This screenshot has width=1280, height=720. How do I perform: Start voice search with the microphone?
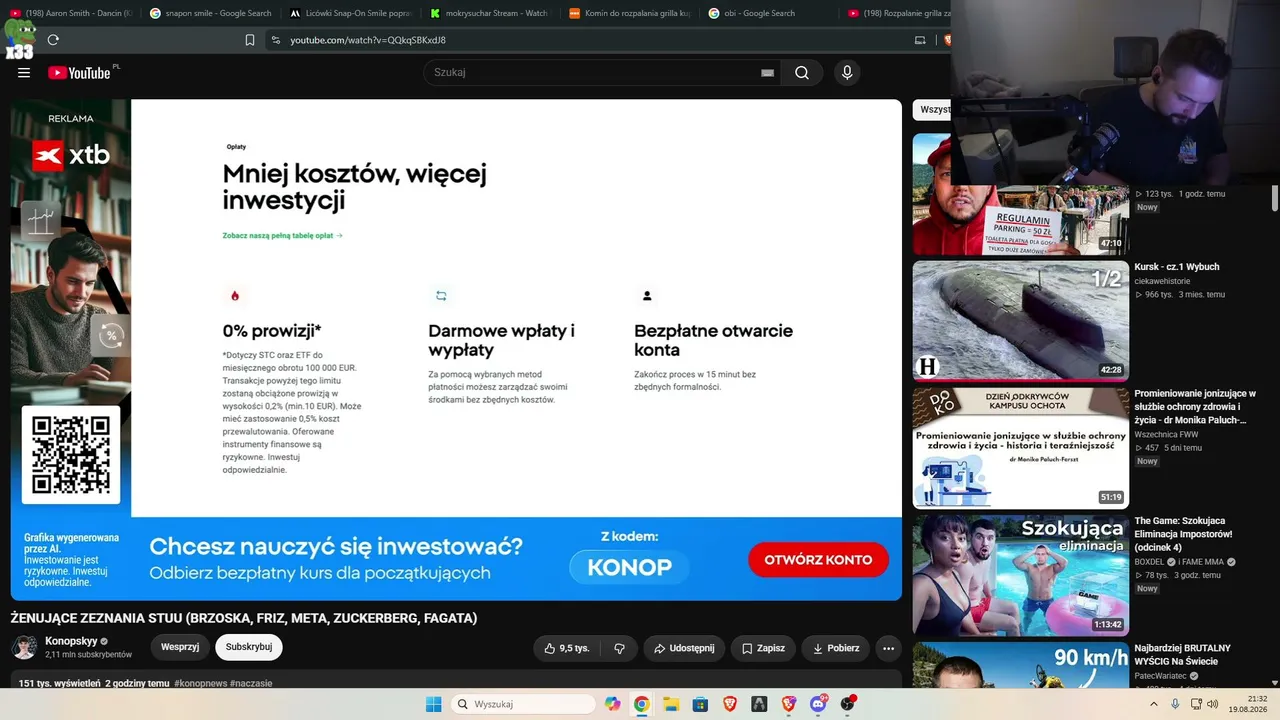(847, 73)
